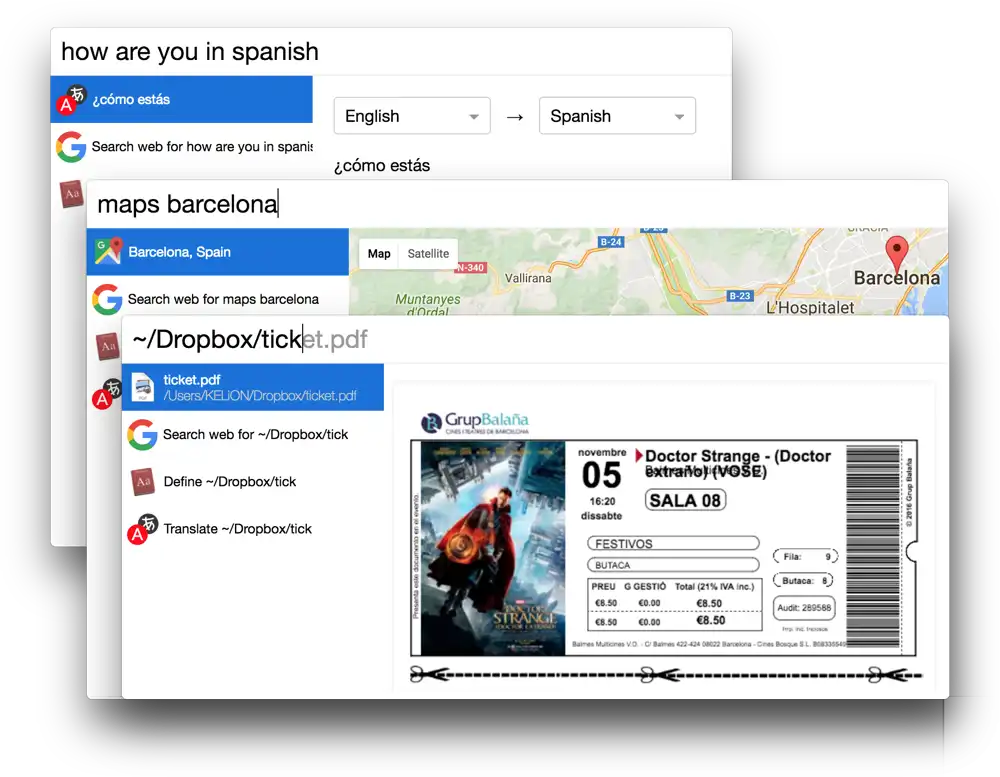Click the Google icon in the translation window
The height and width of the screenshot is (777, 1000).
pyautogui.click(x=71, y=147)
